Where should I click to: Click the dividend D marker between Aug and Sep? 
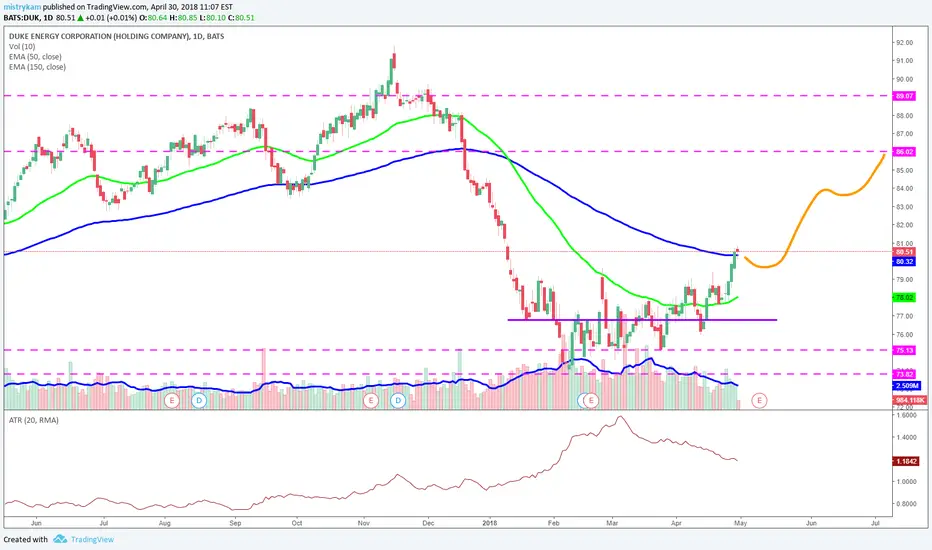(x=199, y=400)
